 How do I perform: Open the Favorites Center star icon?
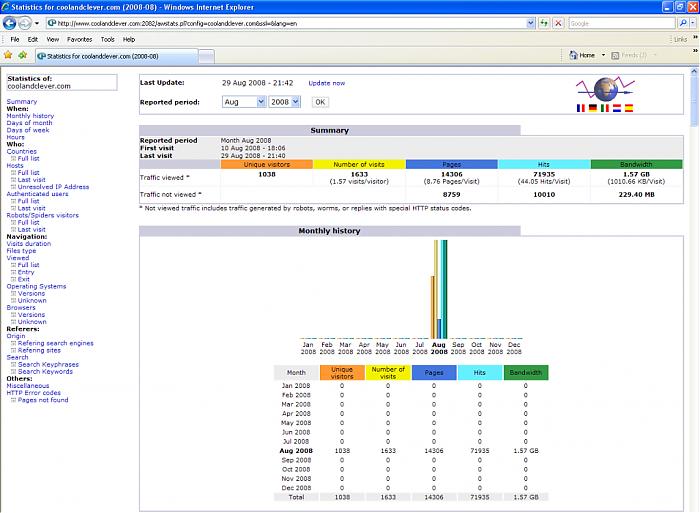point(9,55)
